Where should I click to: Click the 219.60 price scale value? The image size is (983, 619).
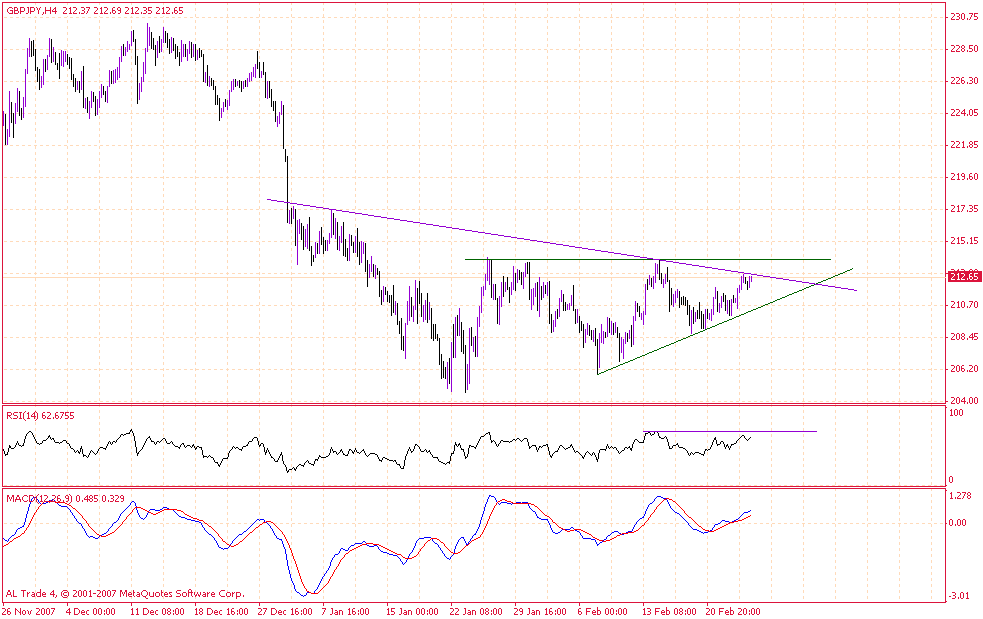tap(964, 177)
